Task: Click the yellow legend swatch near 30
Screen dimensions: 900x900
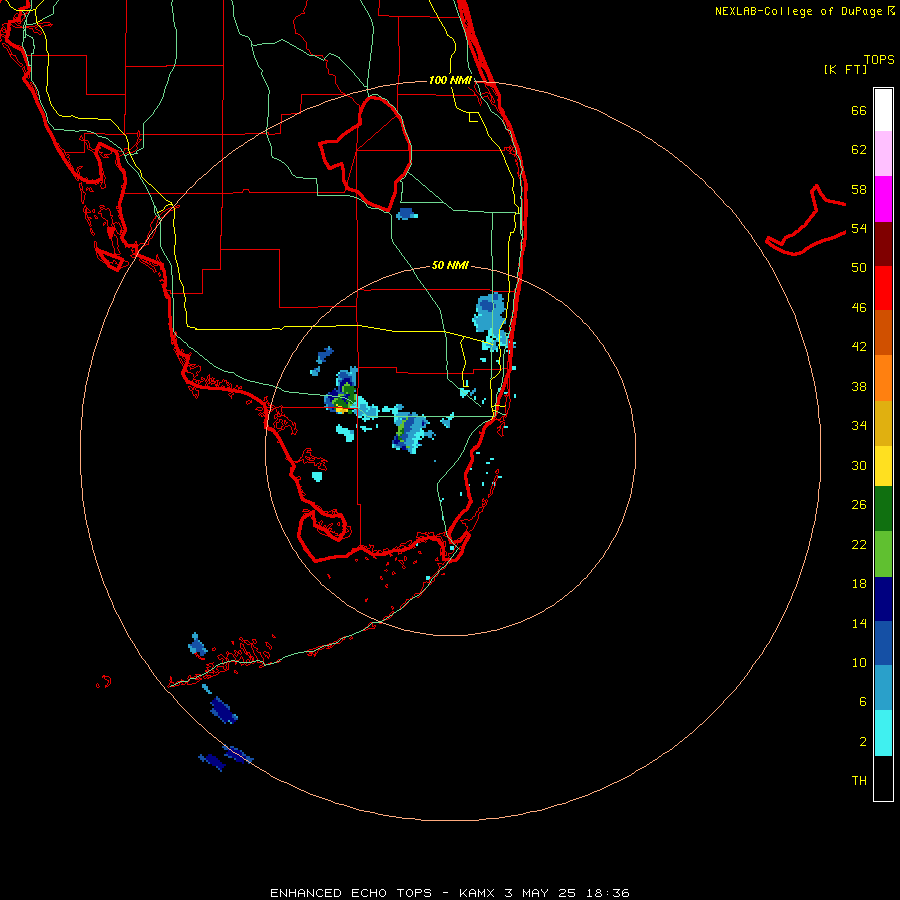Action: pos(883,466)
